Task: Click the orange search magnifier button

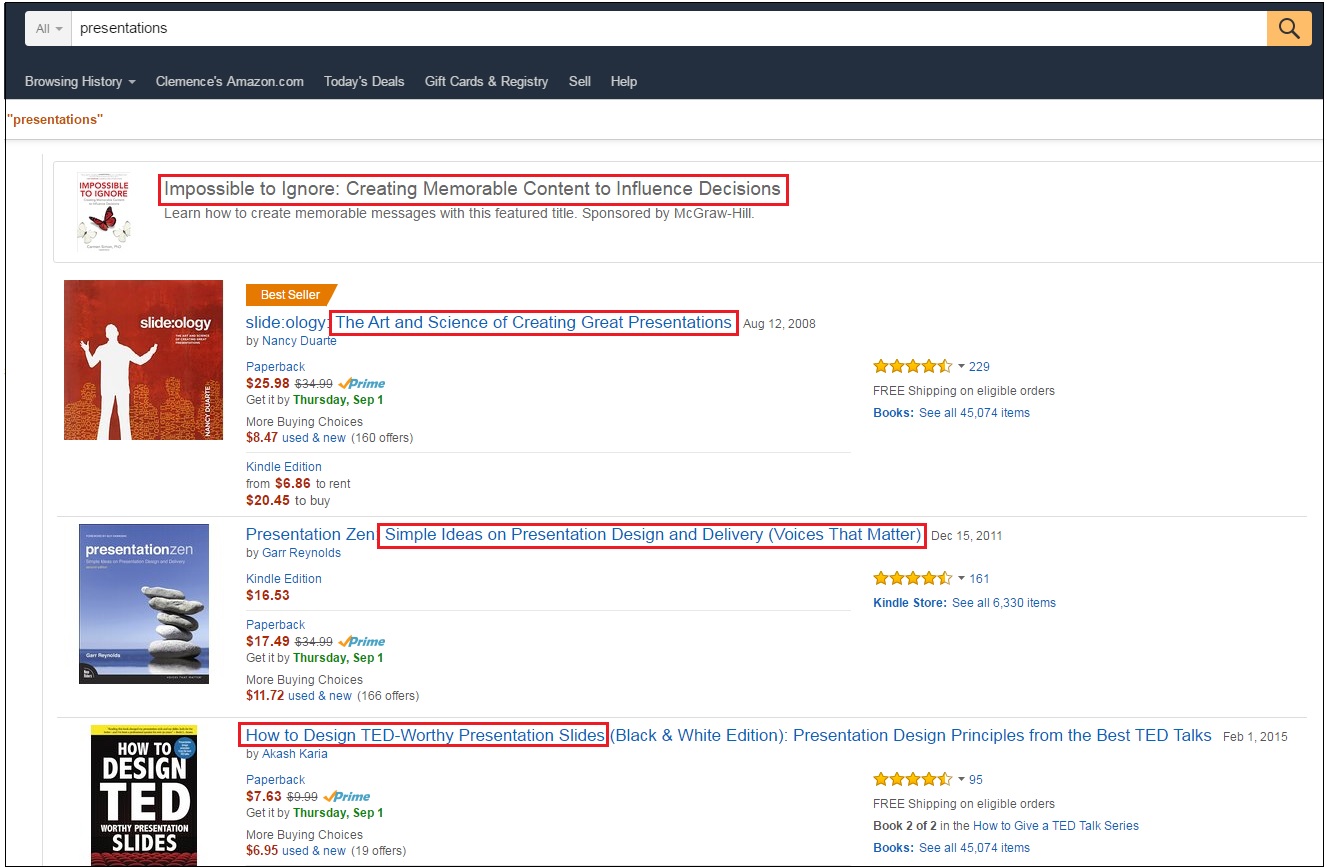Action: [1289, 28]
